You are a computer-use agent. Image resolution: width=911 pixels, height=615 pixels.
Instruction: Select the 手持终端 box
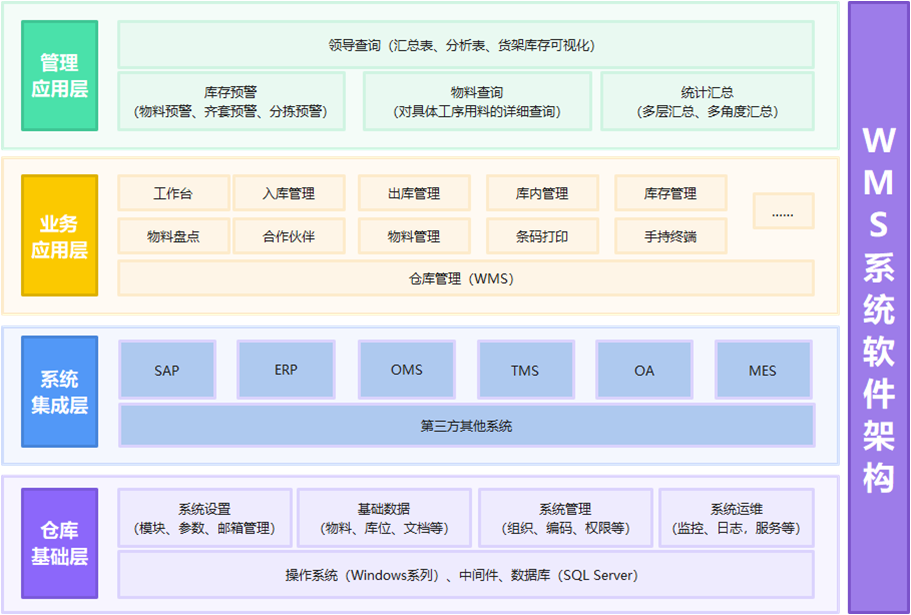[x=670, y=236]
